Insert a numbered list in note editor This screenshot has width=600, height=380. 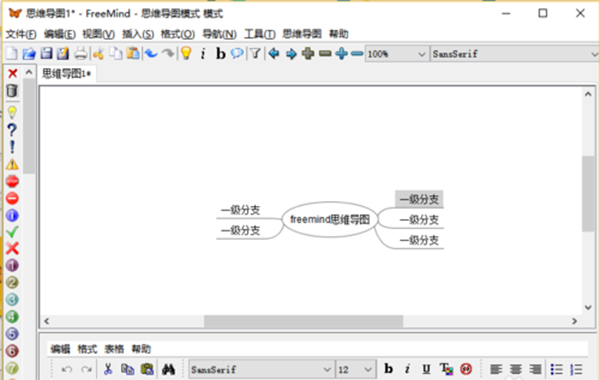pos(576,369)
